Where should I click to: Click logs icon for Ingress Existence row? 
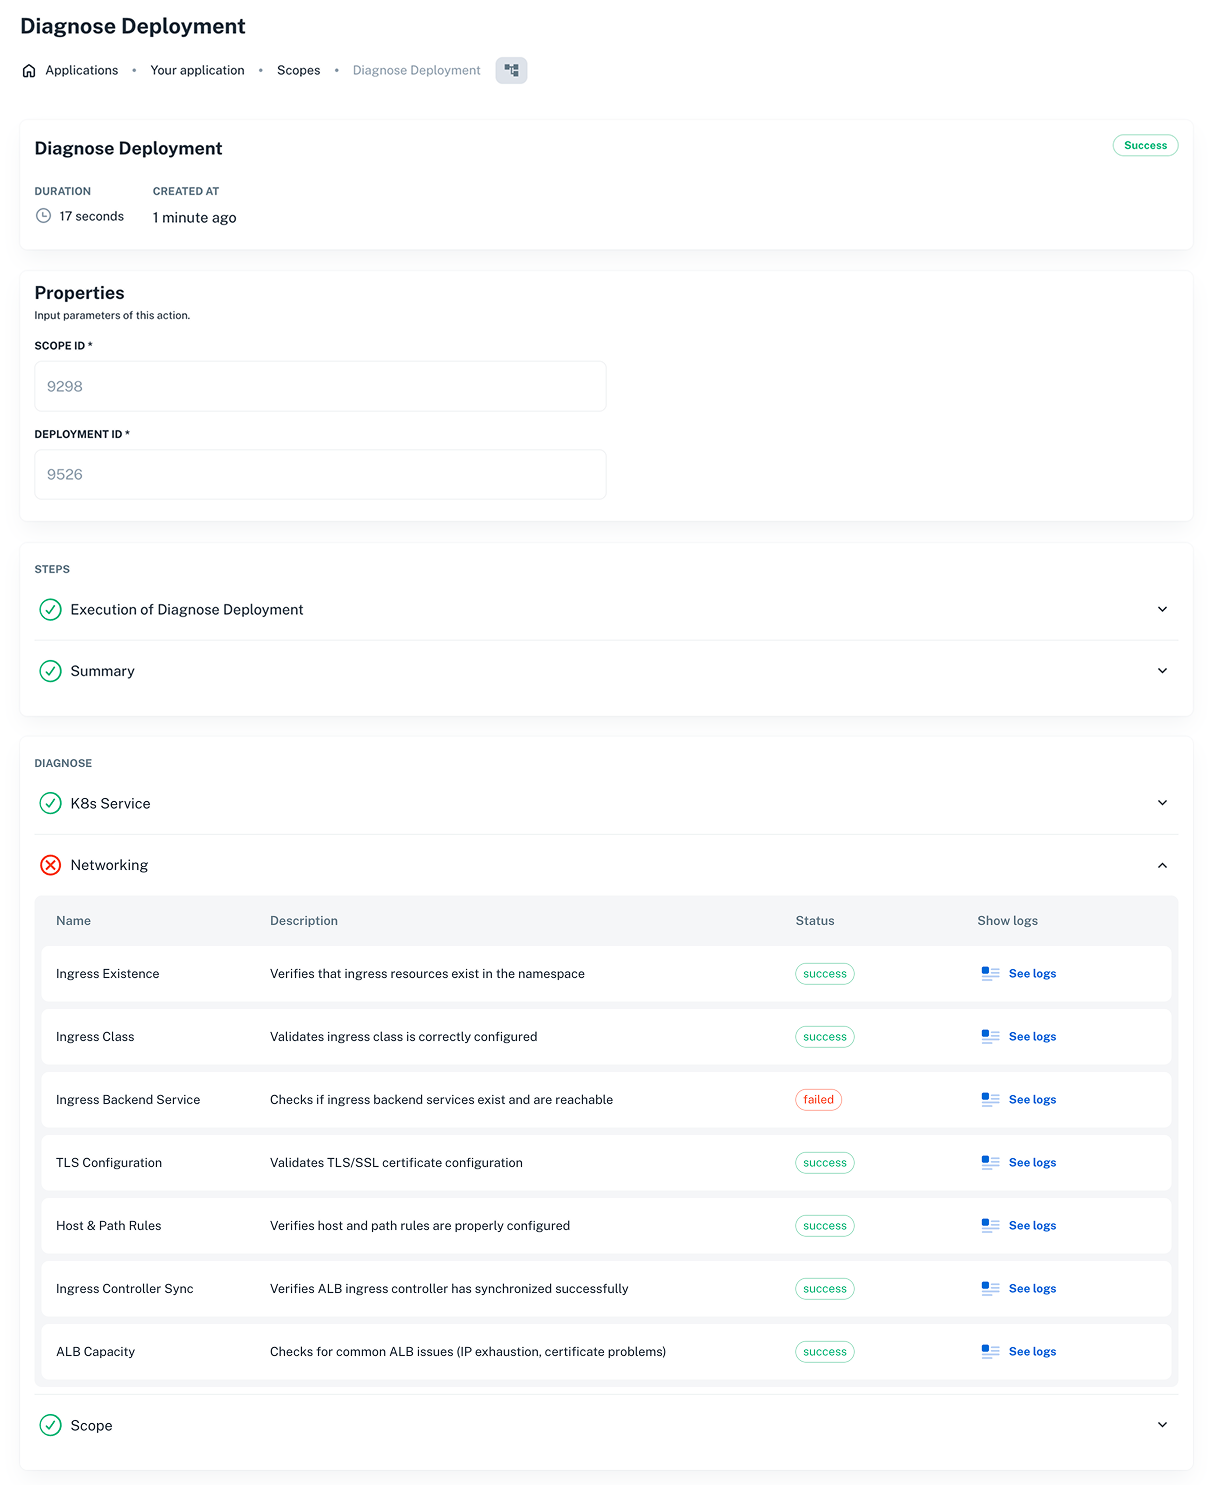tap(990, 974)
